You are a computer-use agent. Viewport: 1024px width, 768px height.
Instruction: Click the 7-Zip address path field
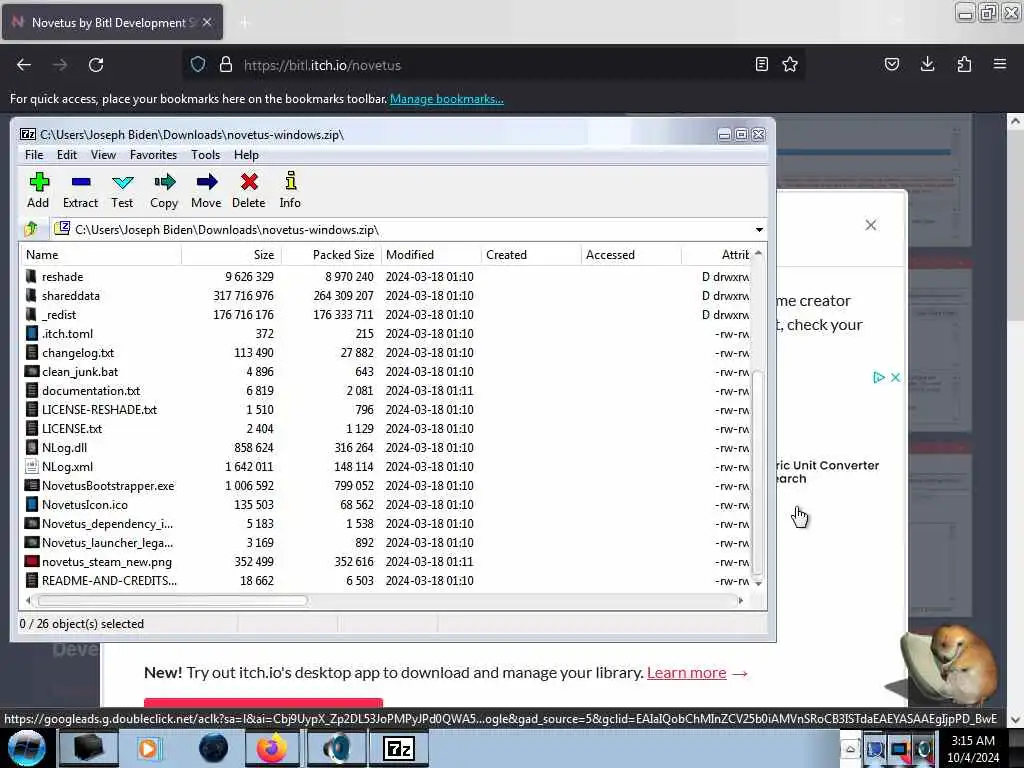[408, 230]
